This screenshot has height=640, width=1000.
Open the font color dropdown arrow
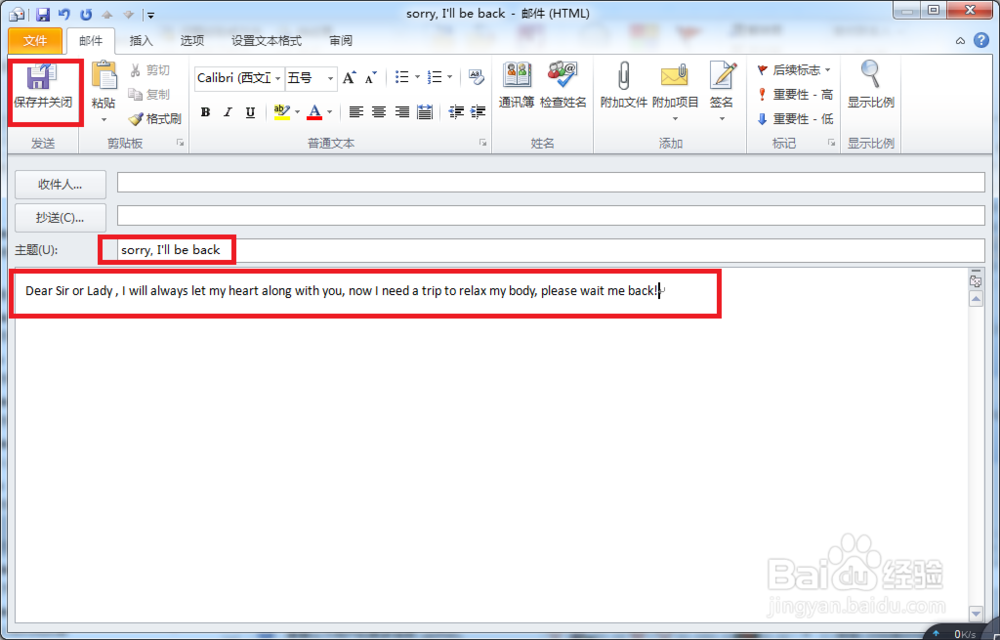pyautogui.click(x=330, y=112)
